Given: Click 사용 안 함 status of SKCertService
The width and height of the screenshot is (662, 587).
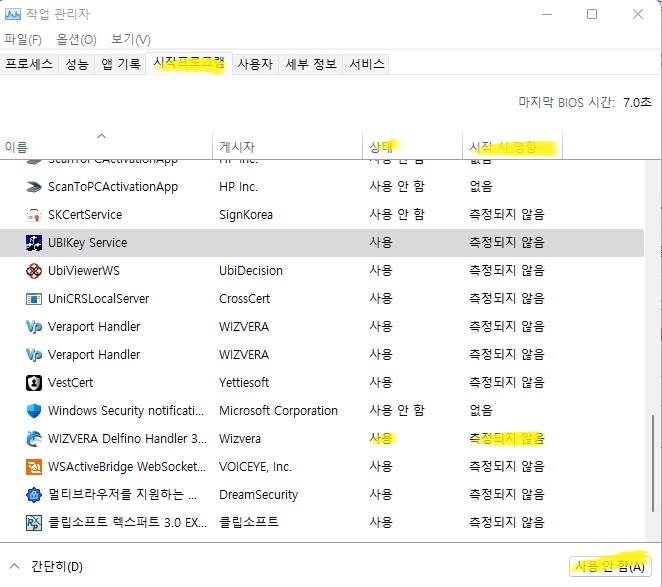Looking at the screenshot, I should [397, 215].
